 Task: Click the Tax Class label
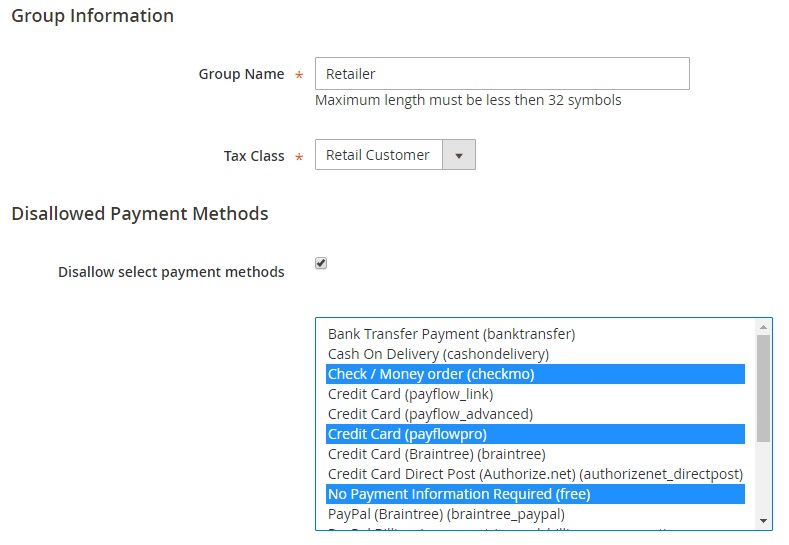254,156
